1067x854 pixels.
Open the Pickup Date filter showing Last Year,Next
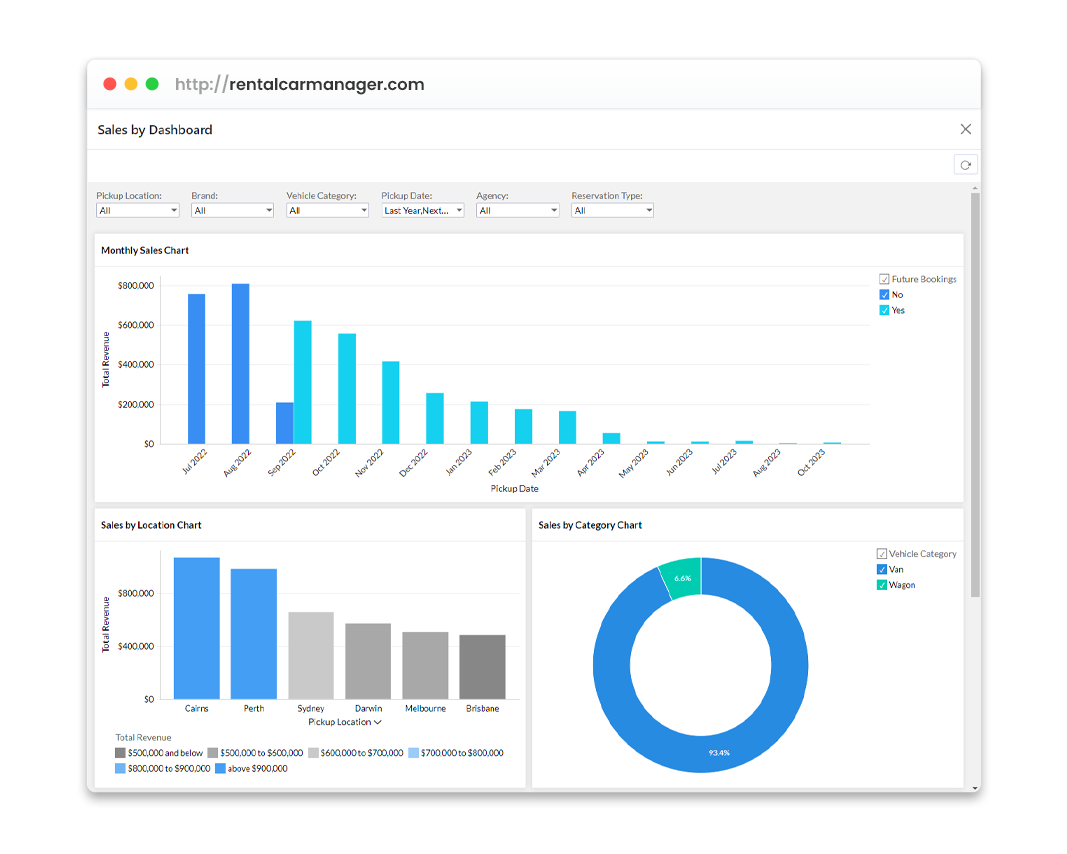tap(422, 210)
